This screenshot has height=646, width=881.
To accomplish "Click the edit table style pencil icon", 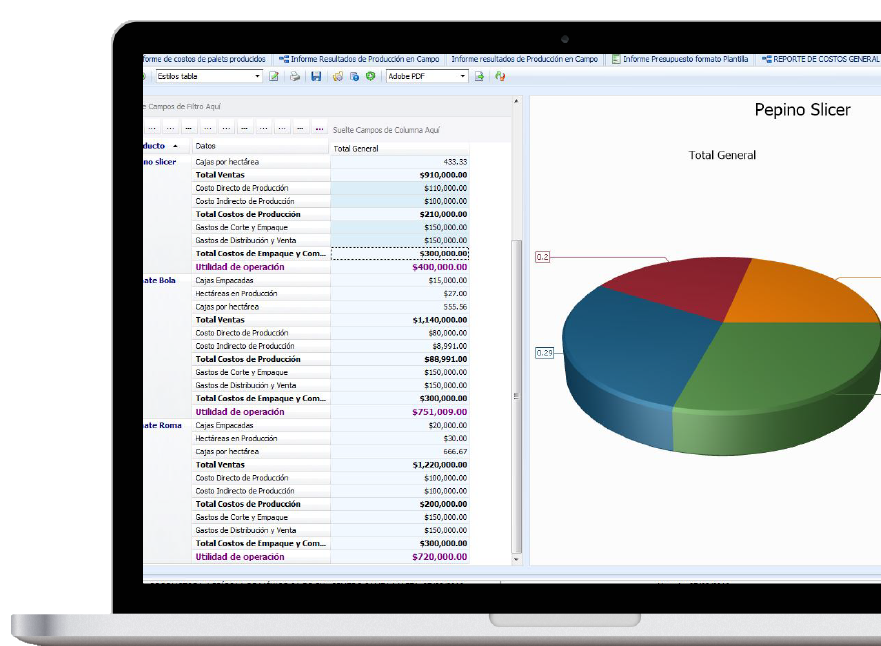I will [274, 76].
